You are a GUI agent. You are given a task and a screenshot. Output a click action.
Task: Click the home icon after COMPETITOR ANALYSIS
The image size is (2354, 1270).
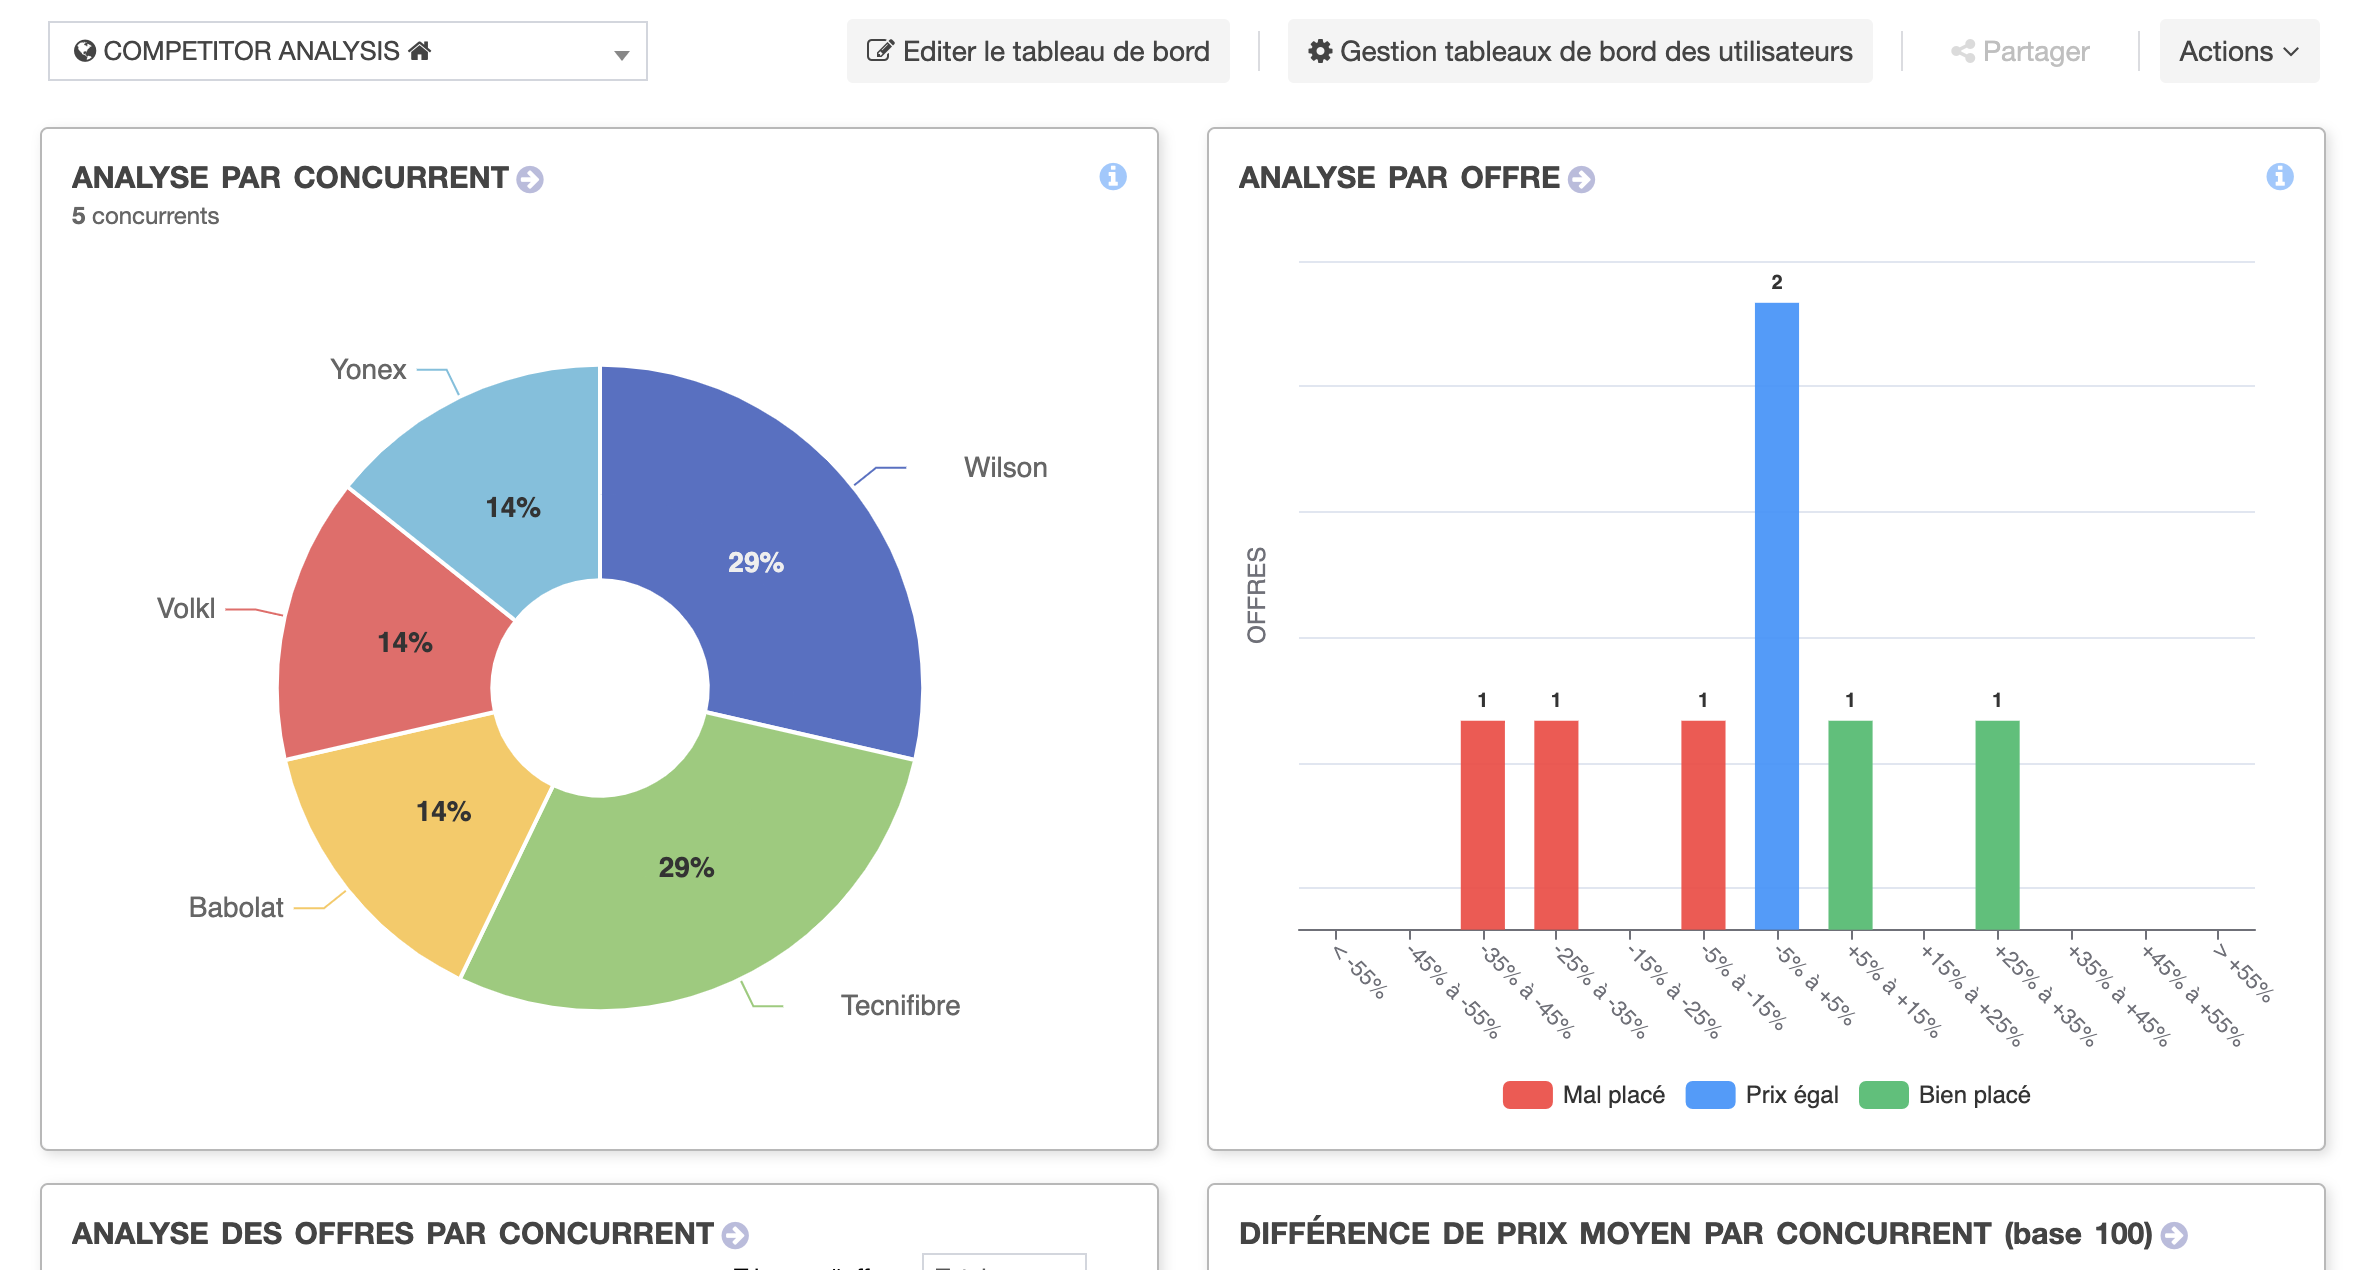pyautogui.click(x=420, y=50)
